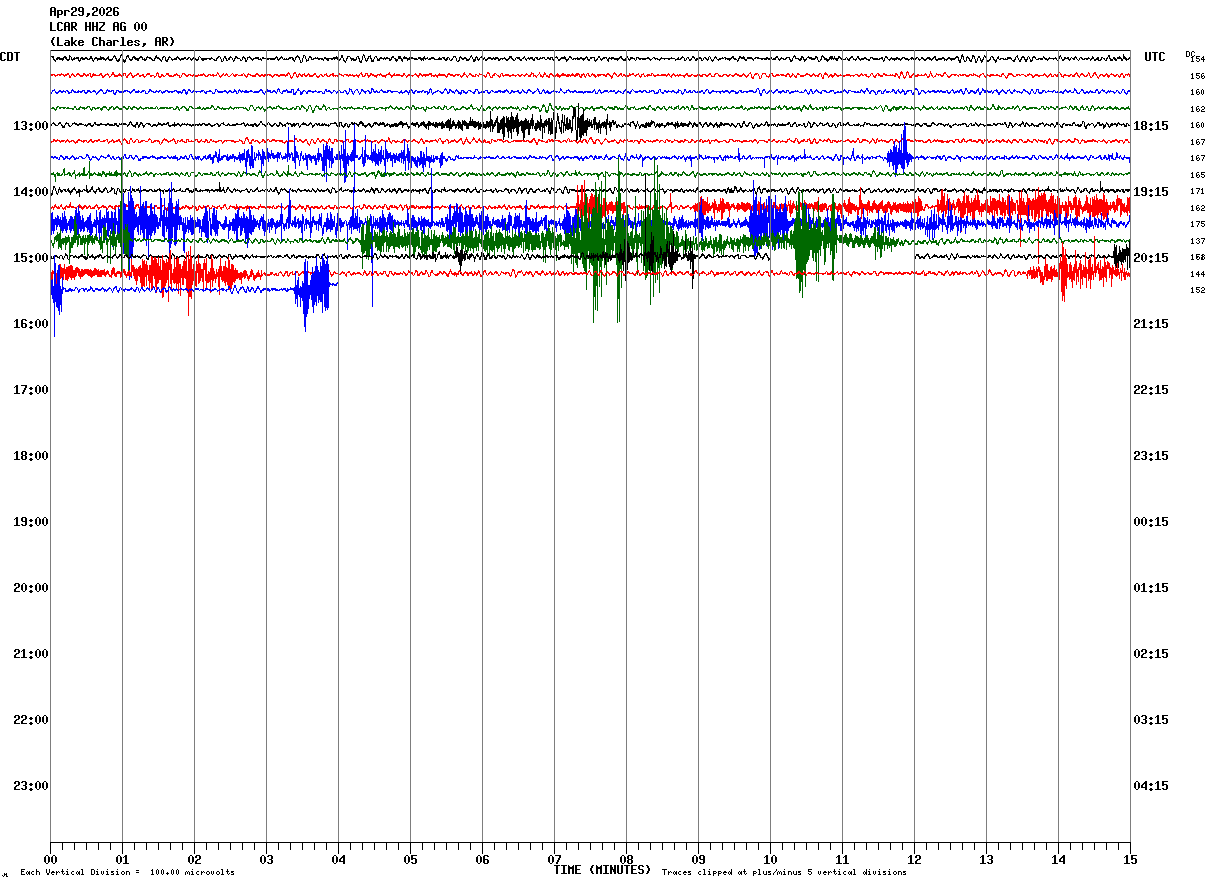Screen dimensions: 1210x886
Task: Click the 04:15 UTC time label
Action: click(x=1151, y=786)
